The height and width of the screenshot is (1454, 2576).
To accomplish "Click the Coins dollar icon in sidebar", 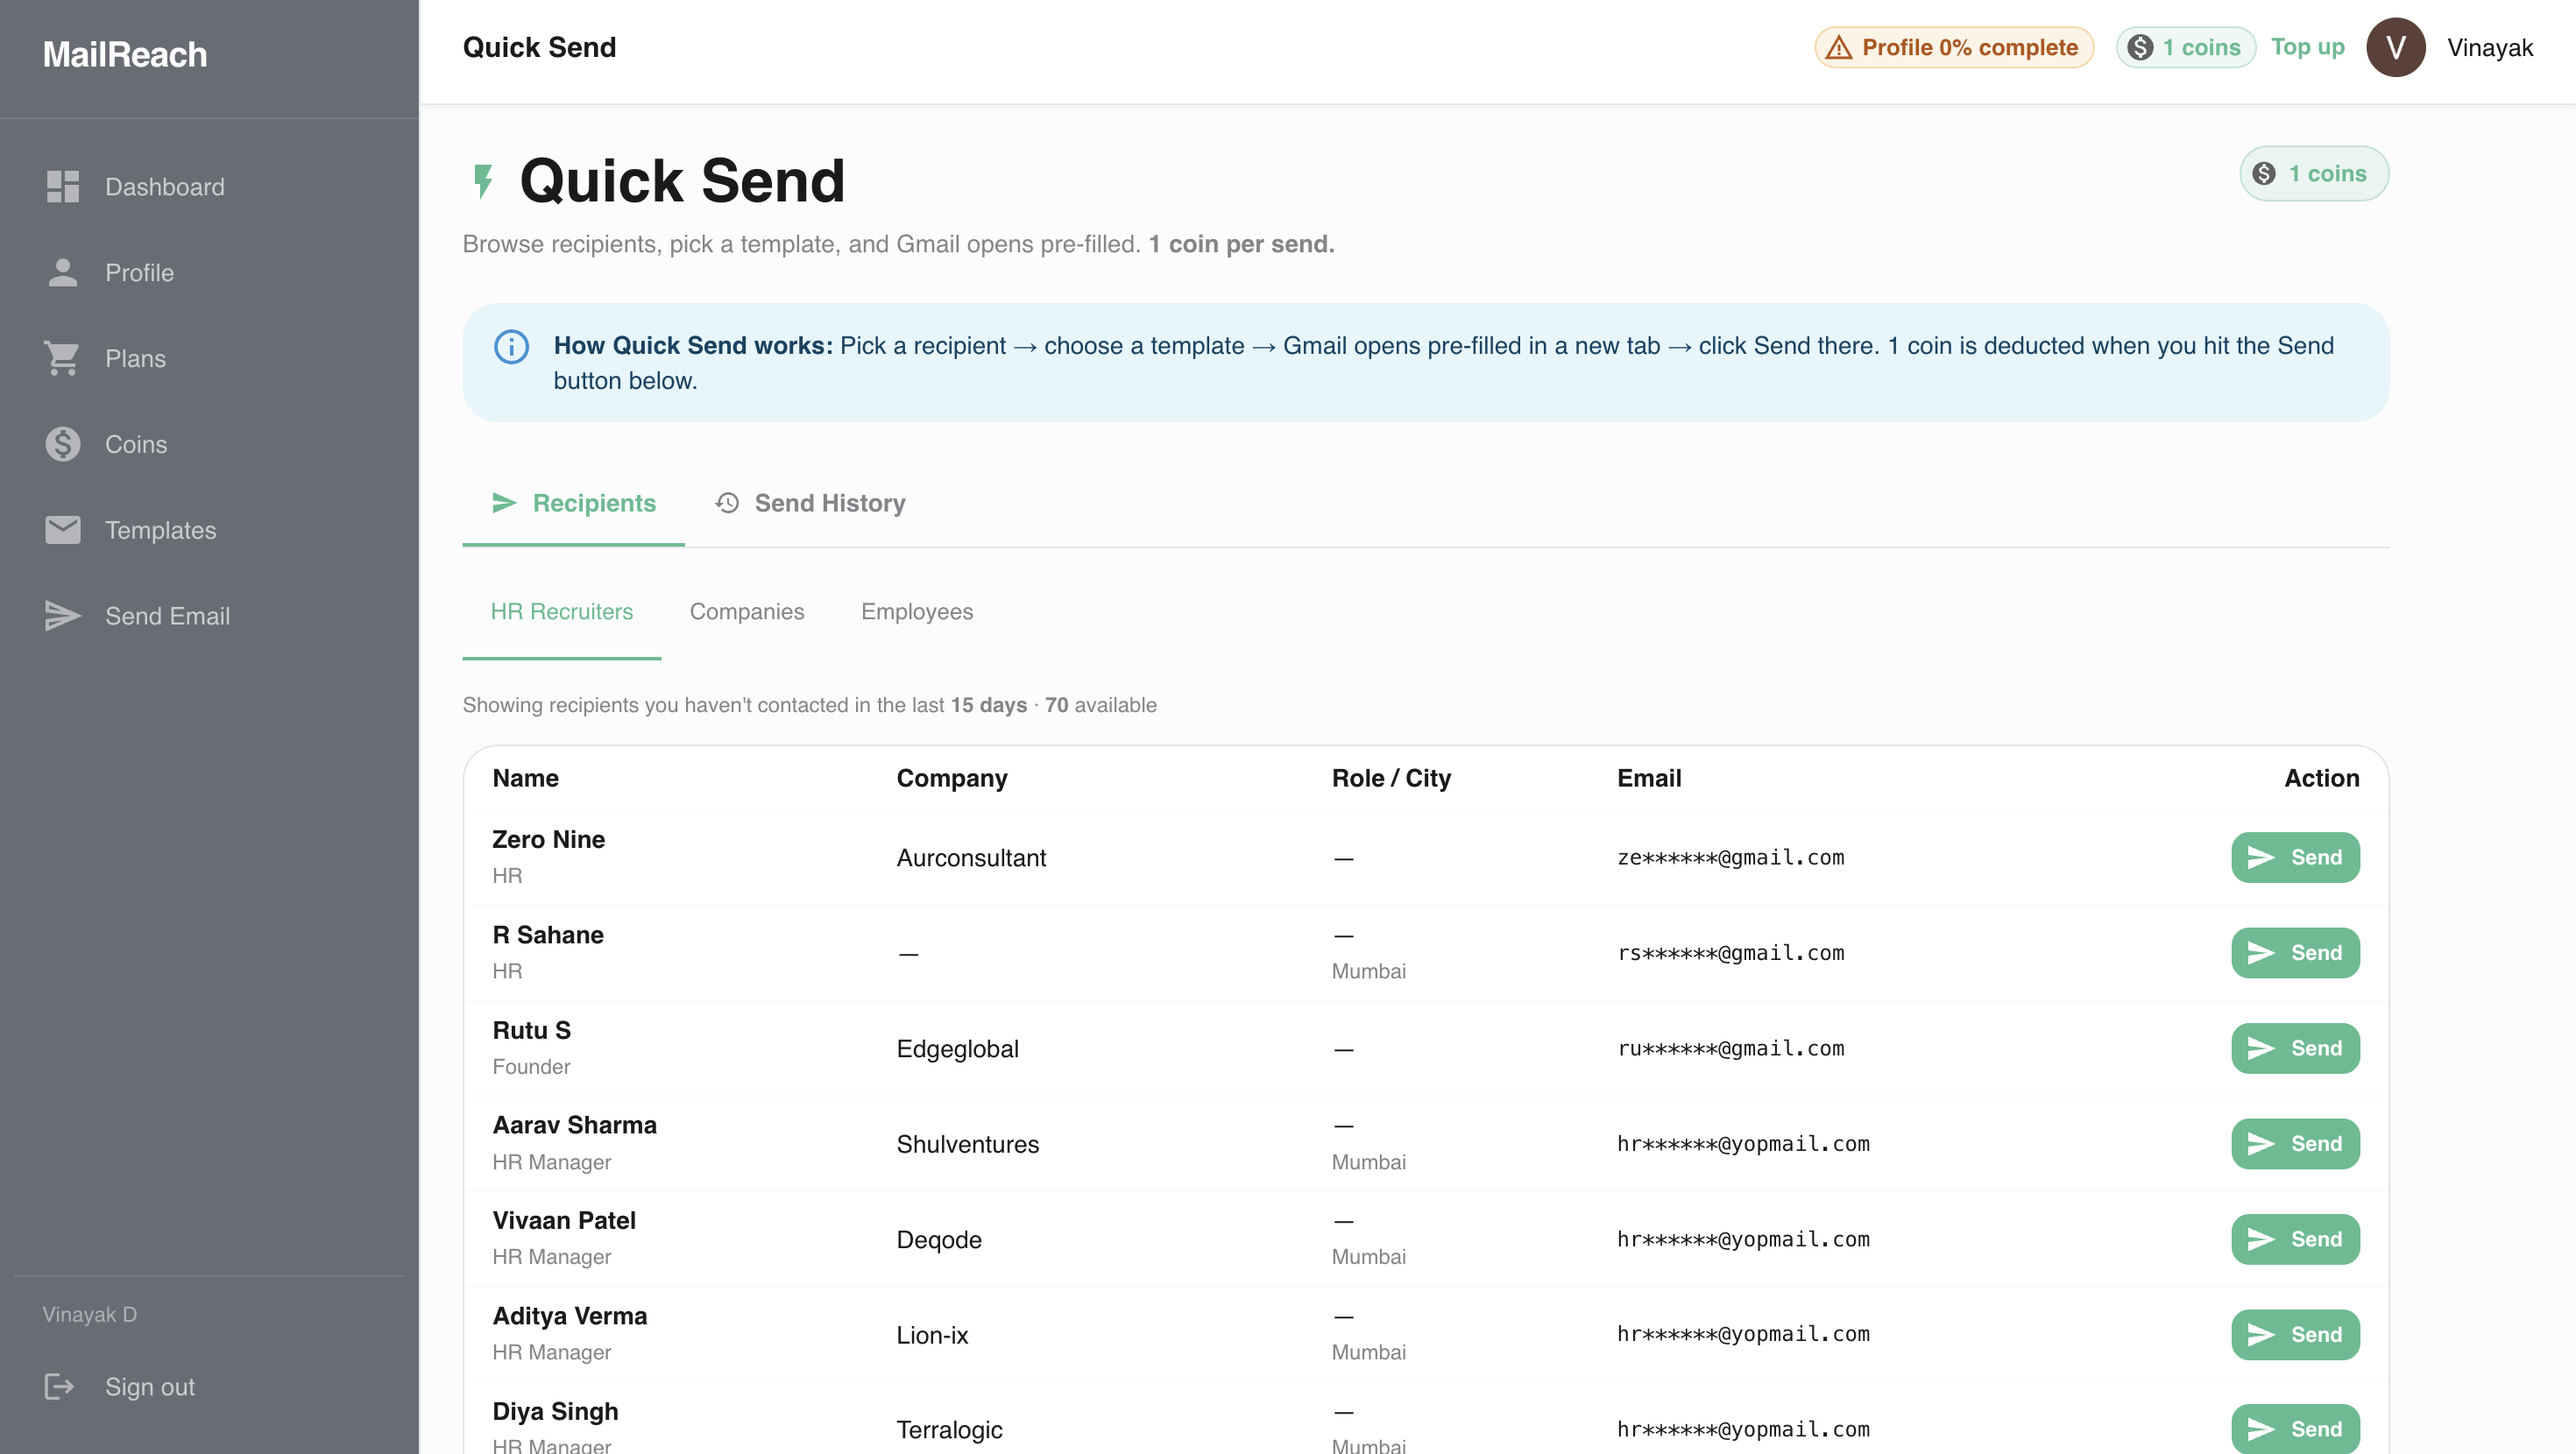I will [62, 444].
